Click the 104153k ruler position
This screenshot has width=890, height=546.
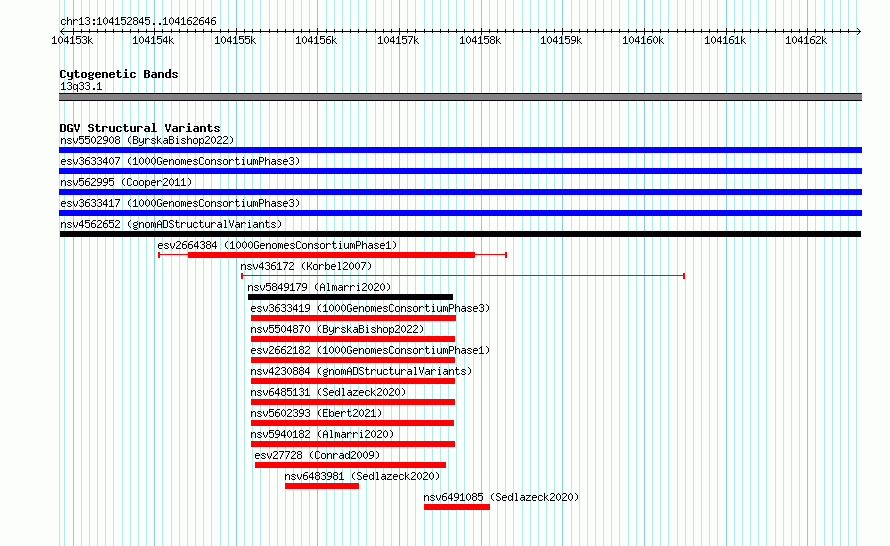click(72, 40)
